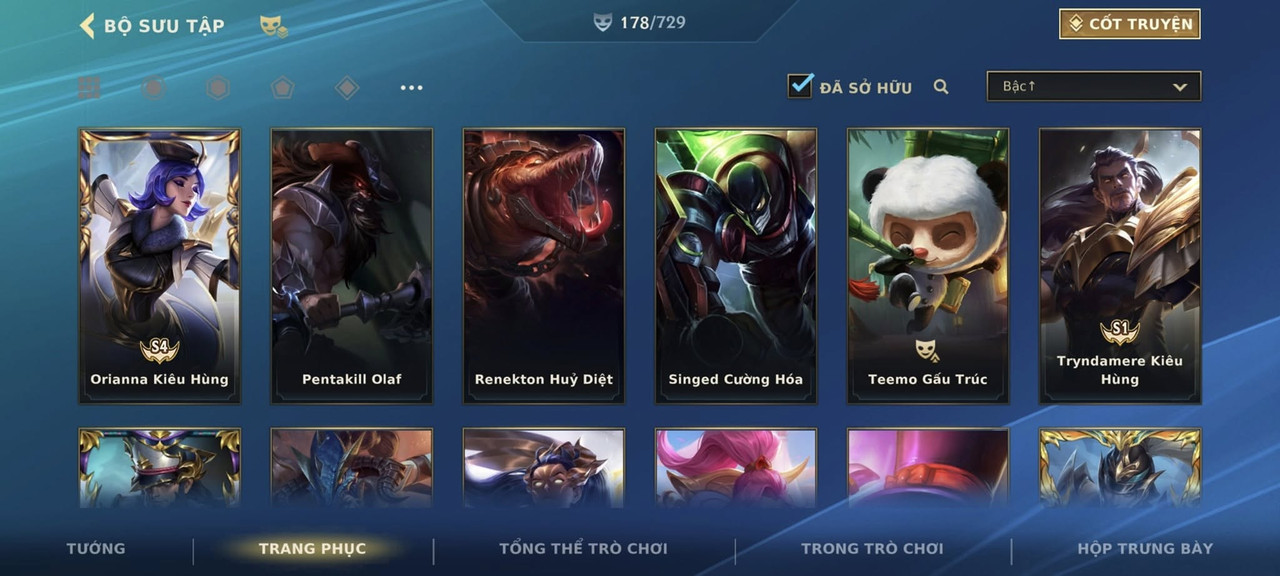Viewport: 1280px width, 576px height.
Task: Click the golden masks icon beside Bộ Sưu Tập
Action: click(x=273, y=26)
